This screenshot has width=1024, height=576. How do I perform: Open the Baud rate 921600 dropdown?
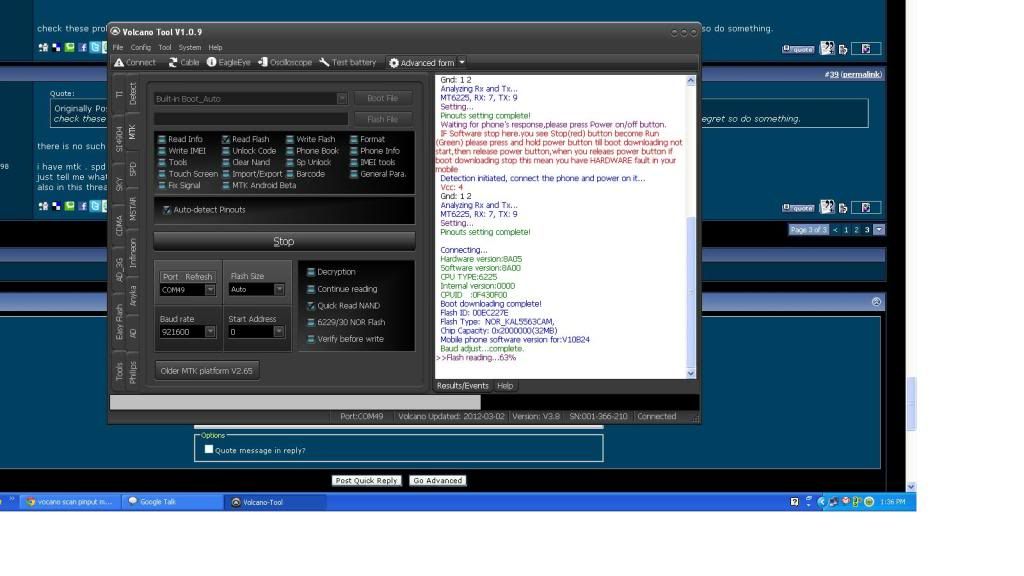(x=210, y=332)
